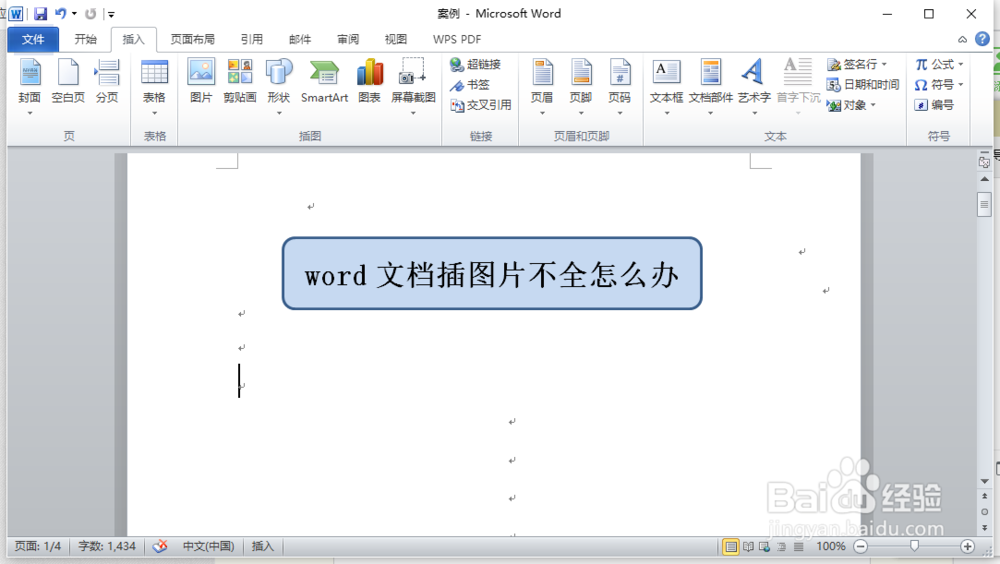This screenshot has width=1000, height=564.
Task: Insert a cross-reference (交叉引用)
Action: [481, 105]
